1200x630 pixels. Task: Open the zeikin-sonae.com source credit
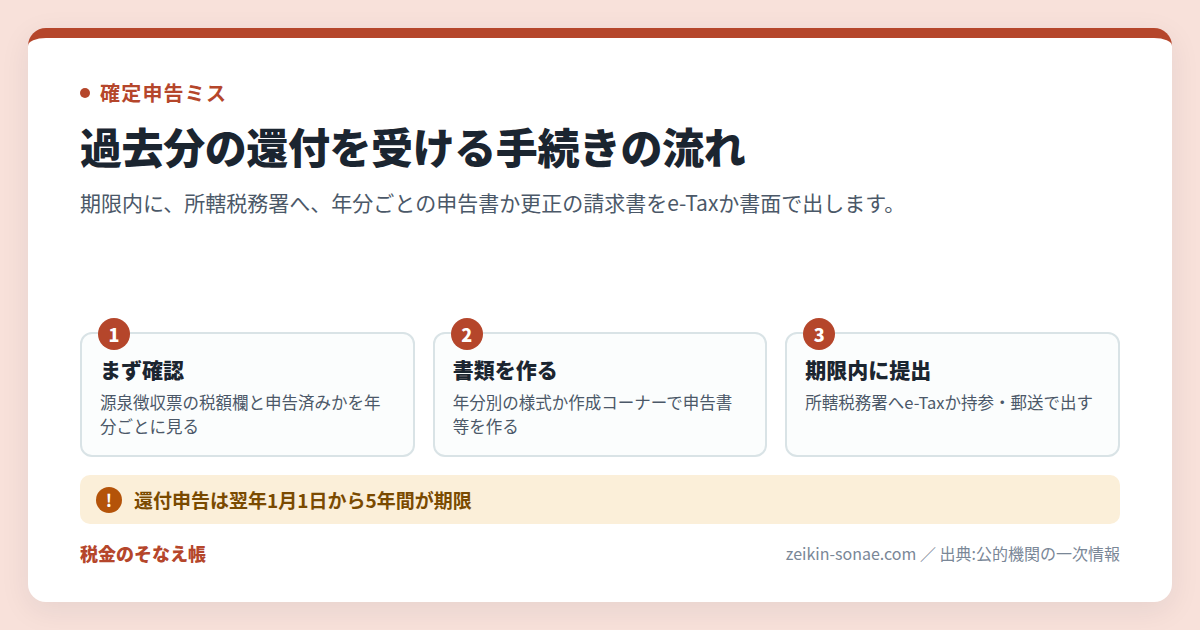coord(952,555)
